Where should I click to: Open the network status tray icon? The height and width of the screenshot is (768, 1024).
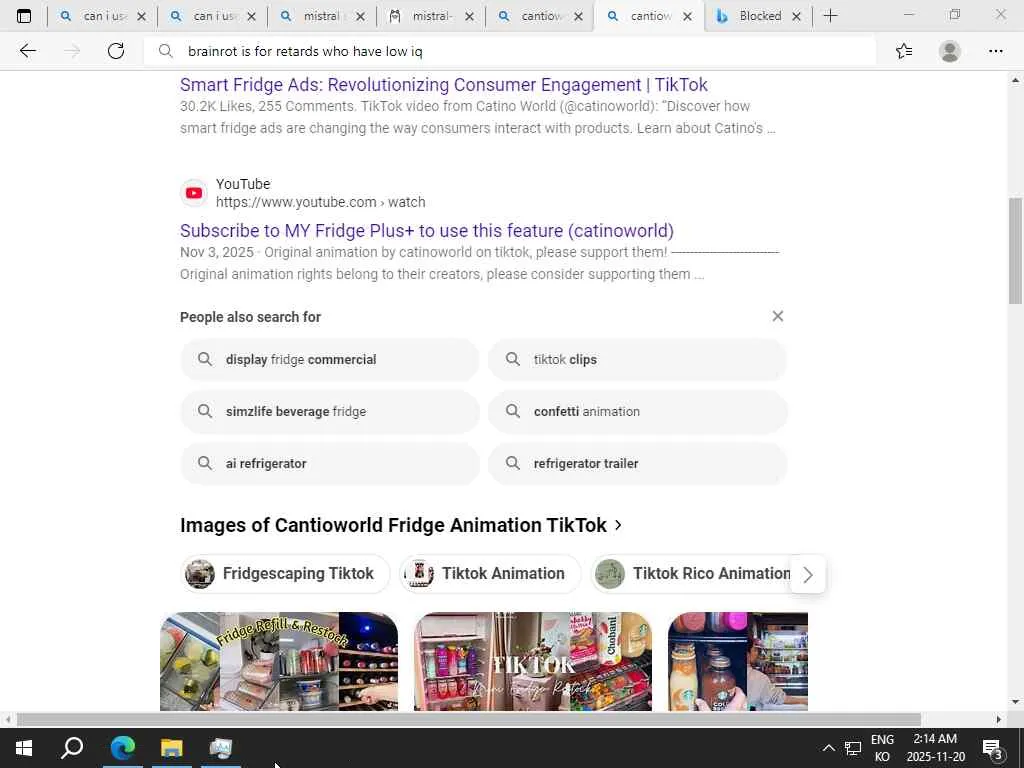853,748
